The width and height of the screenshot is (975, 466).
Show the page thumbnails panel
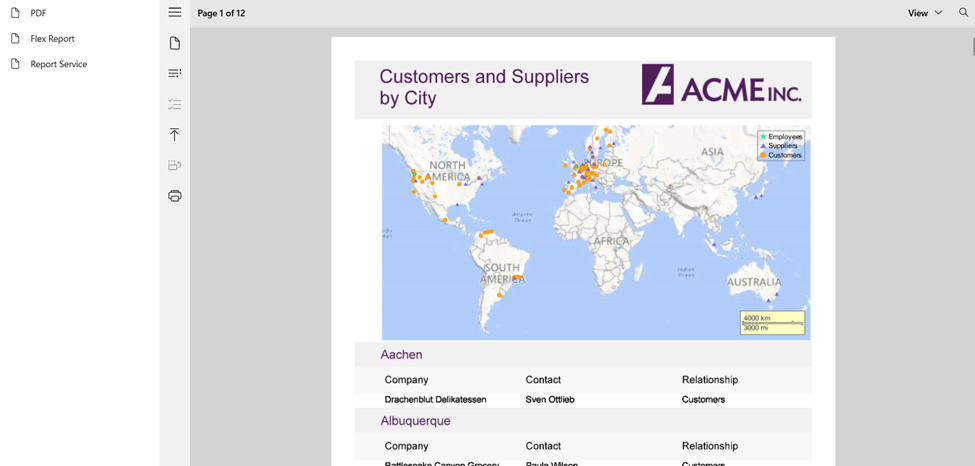pos(175,43)
